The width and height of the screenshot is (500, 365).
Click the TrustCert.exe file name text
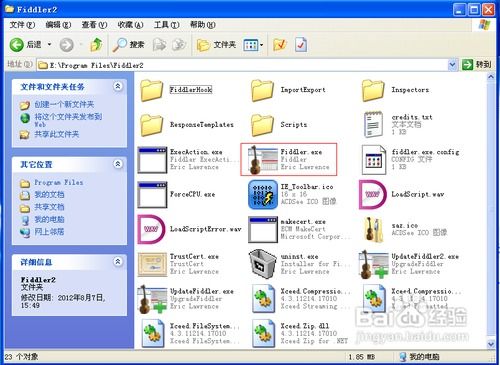(194, 256)
